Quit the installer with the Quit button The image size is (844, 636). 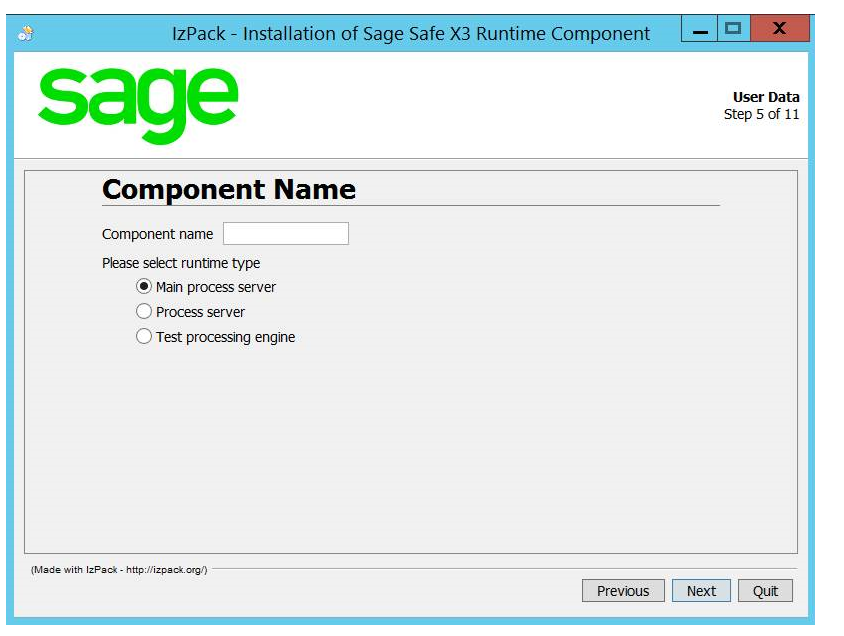765,591
